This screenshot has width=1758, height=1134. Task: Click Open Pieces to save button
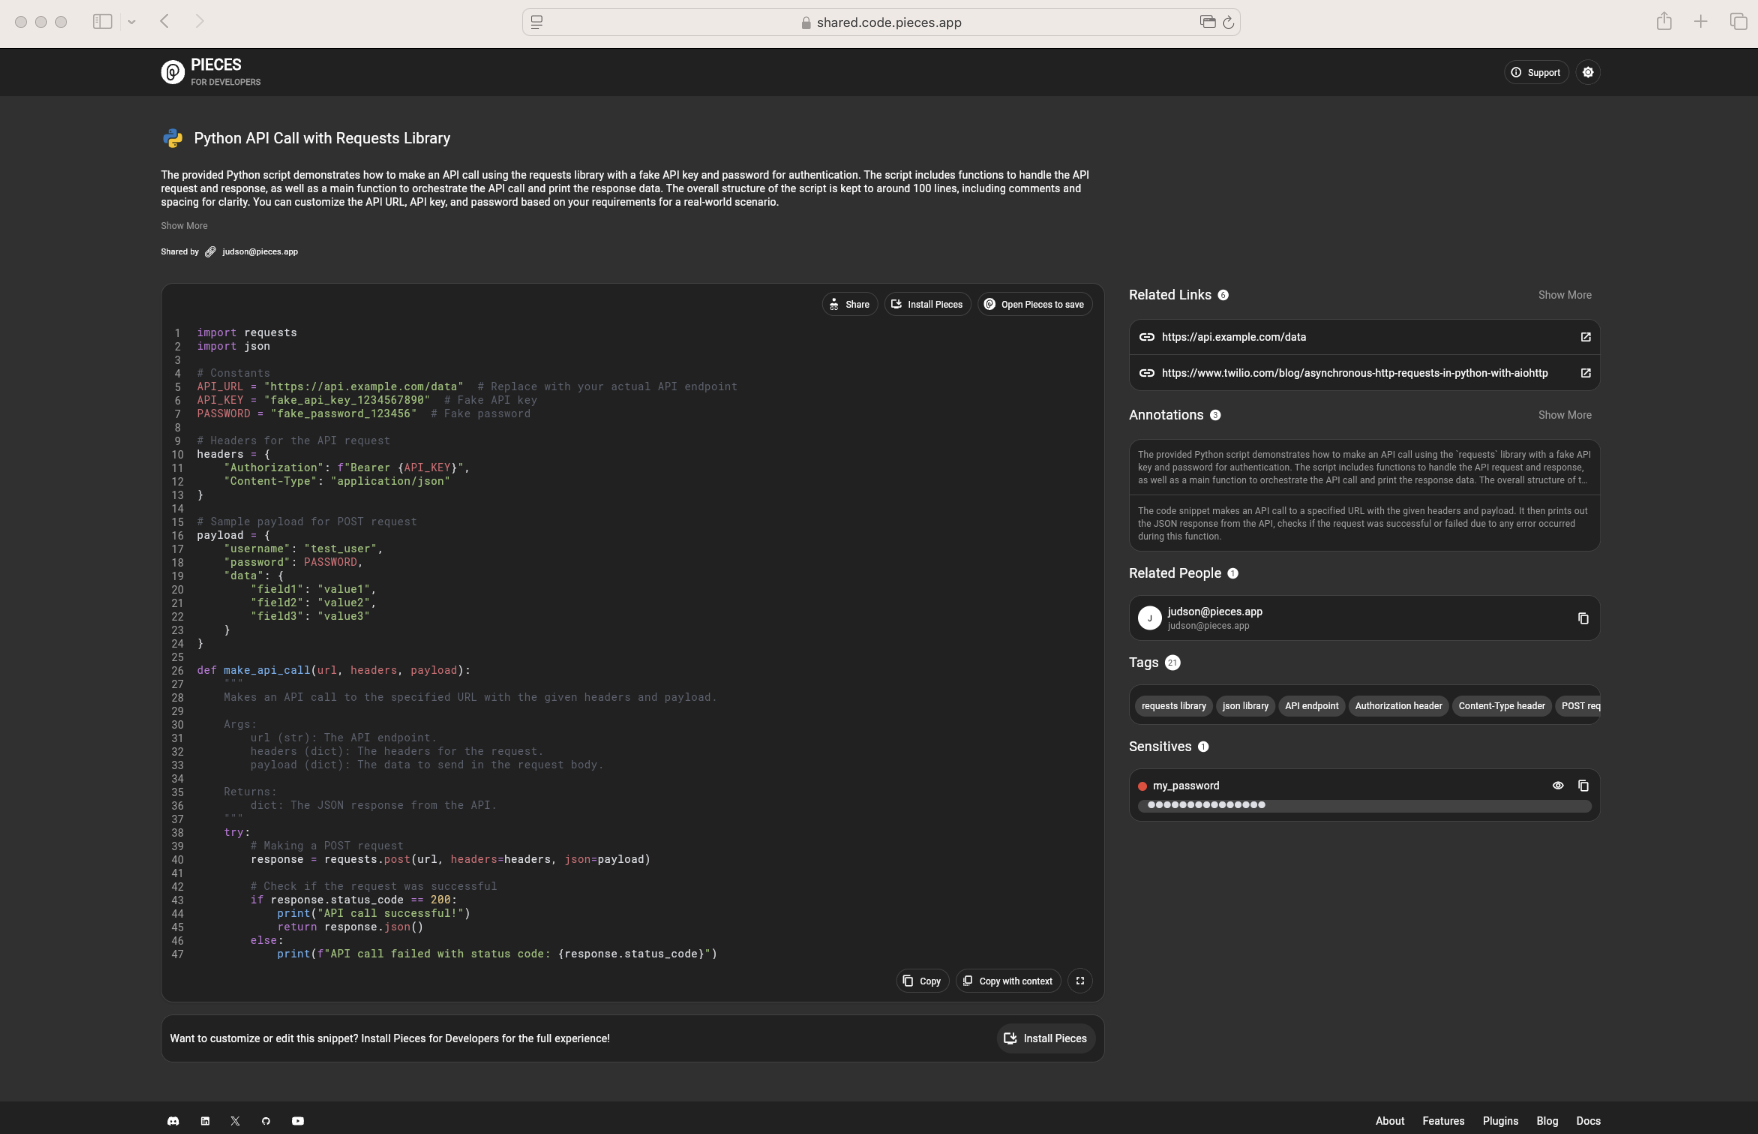point(1034,304)
